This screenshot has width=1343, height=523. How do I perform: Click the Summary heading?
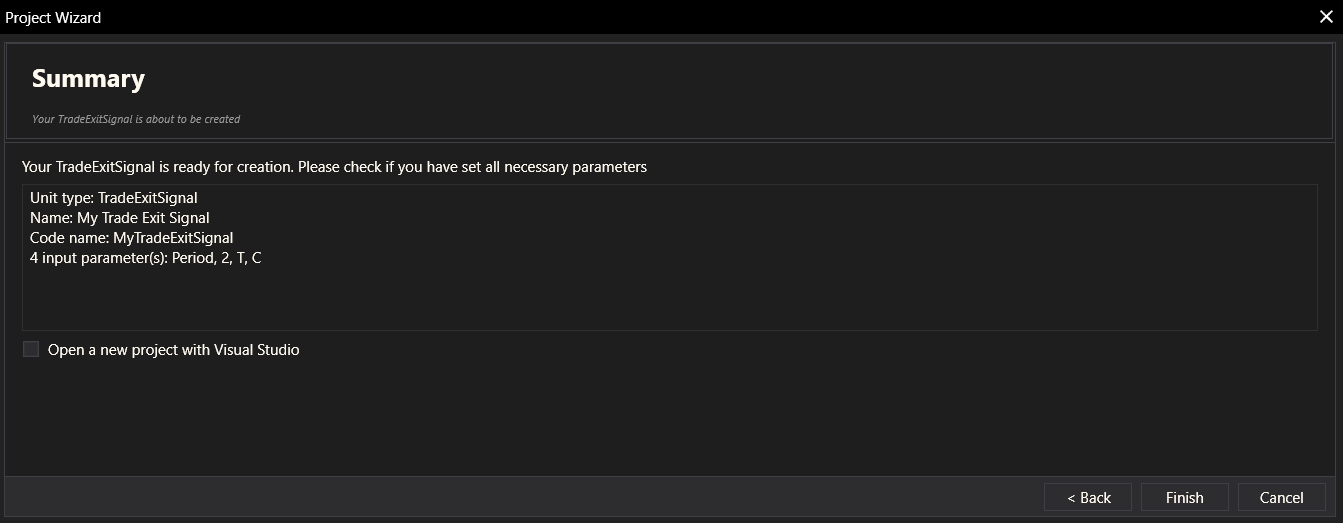pyautogui.click(x=88, y=79)
